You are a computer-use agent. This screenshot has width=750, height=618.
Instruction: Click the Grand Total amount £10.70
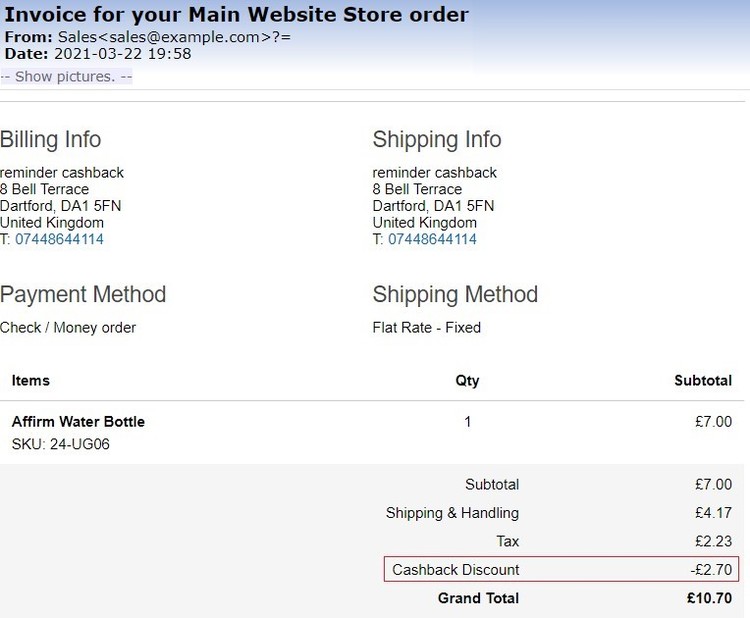[709, 599]
